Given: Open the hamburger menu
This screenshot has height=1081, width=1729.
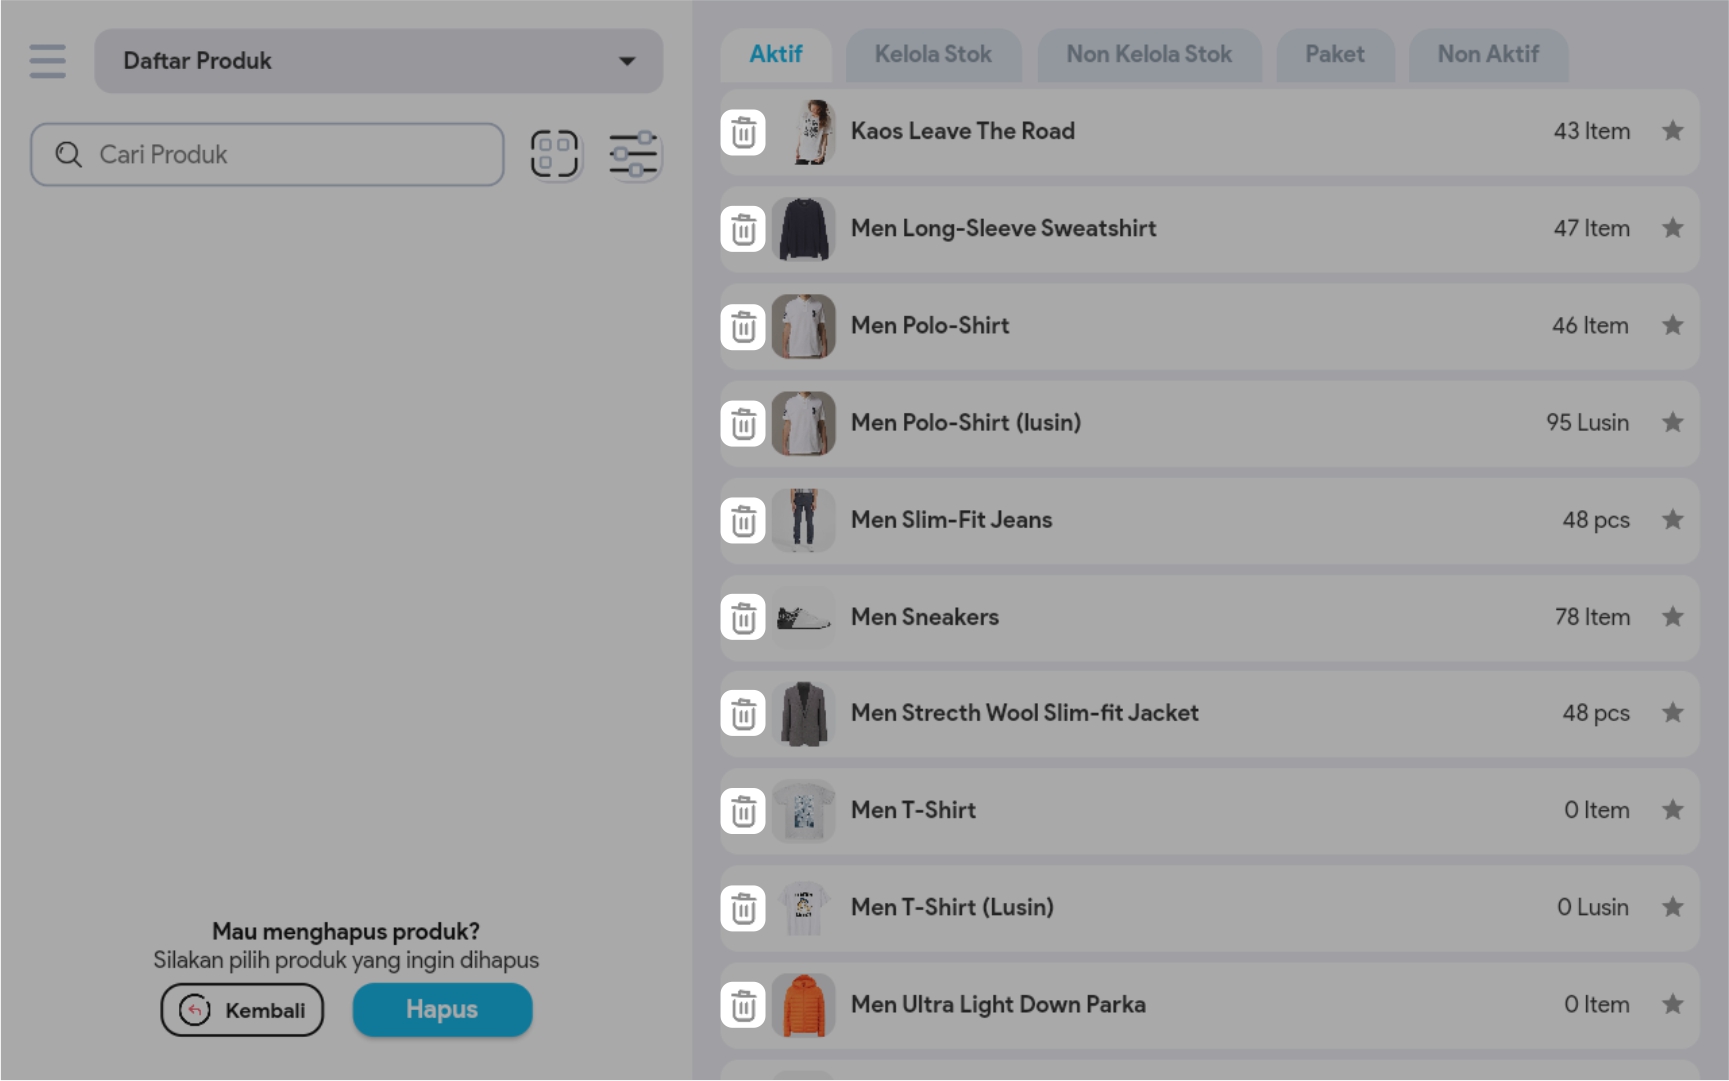Looking at the screenshot, I should tap(47, 61).
